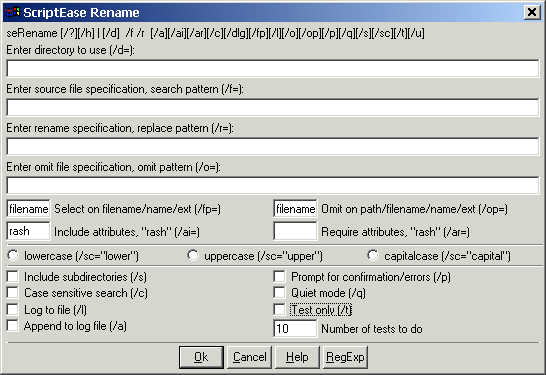Click the RegExp button
This screenshot has width=546, height=375.
345,357
